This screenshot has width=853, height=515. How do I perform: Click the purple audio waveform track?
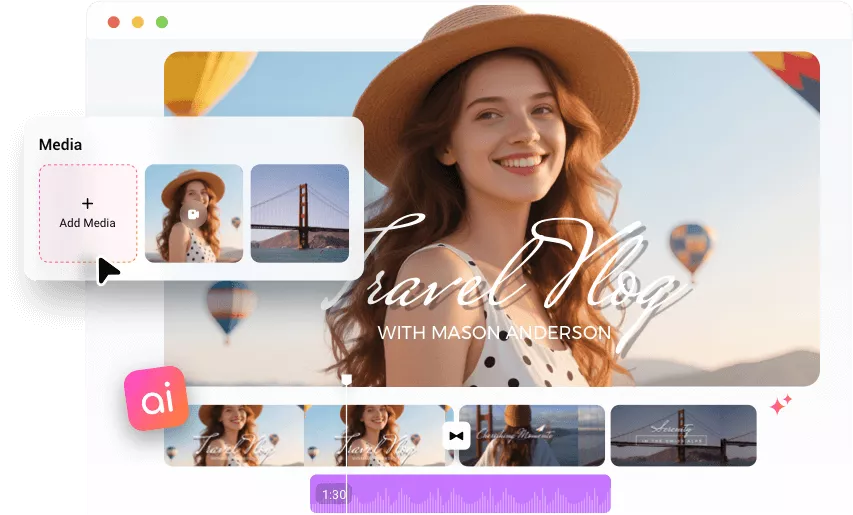click(x=460, y=494)
